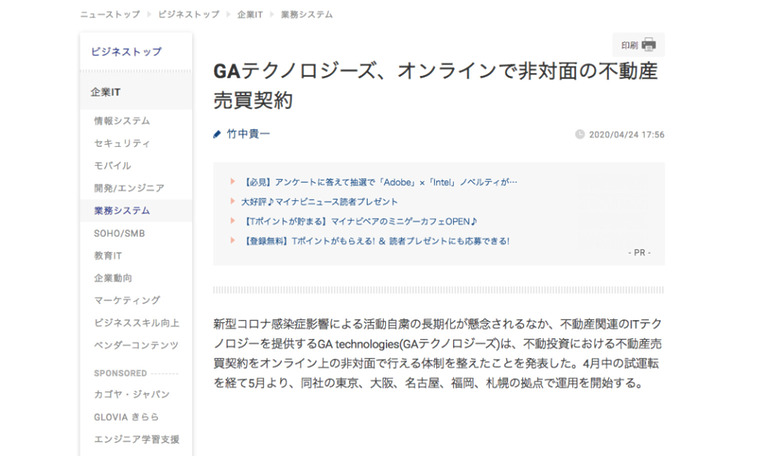Select 企業IT in the breadcrumb trail

252,15
